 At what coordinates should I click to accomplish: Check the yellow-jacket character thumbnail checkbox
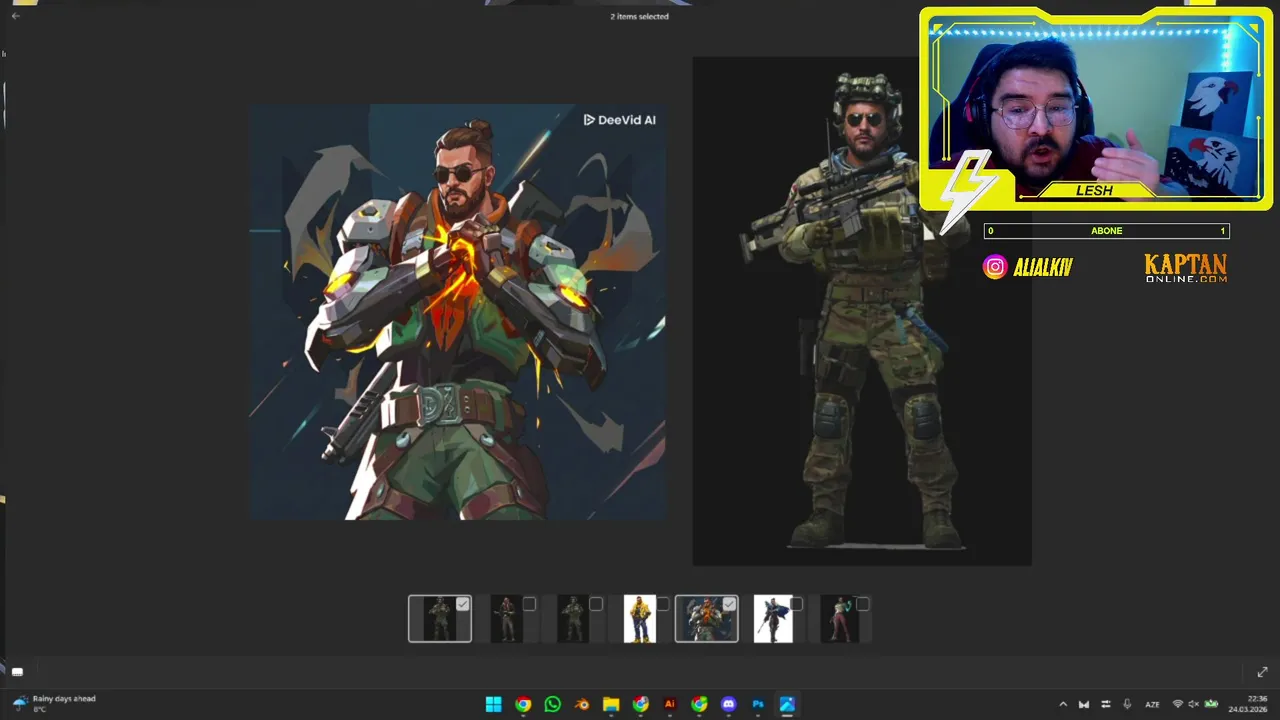tap(663, 604)
